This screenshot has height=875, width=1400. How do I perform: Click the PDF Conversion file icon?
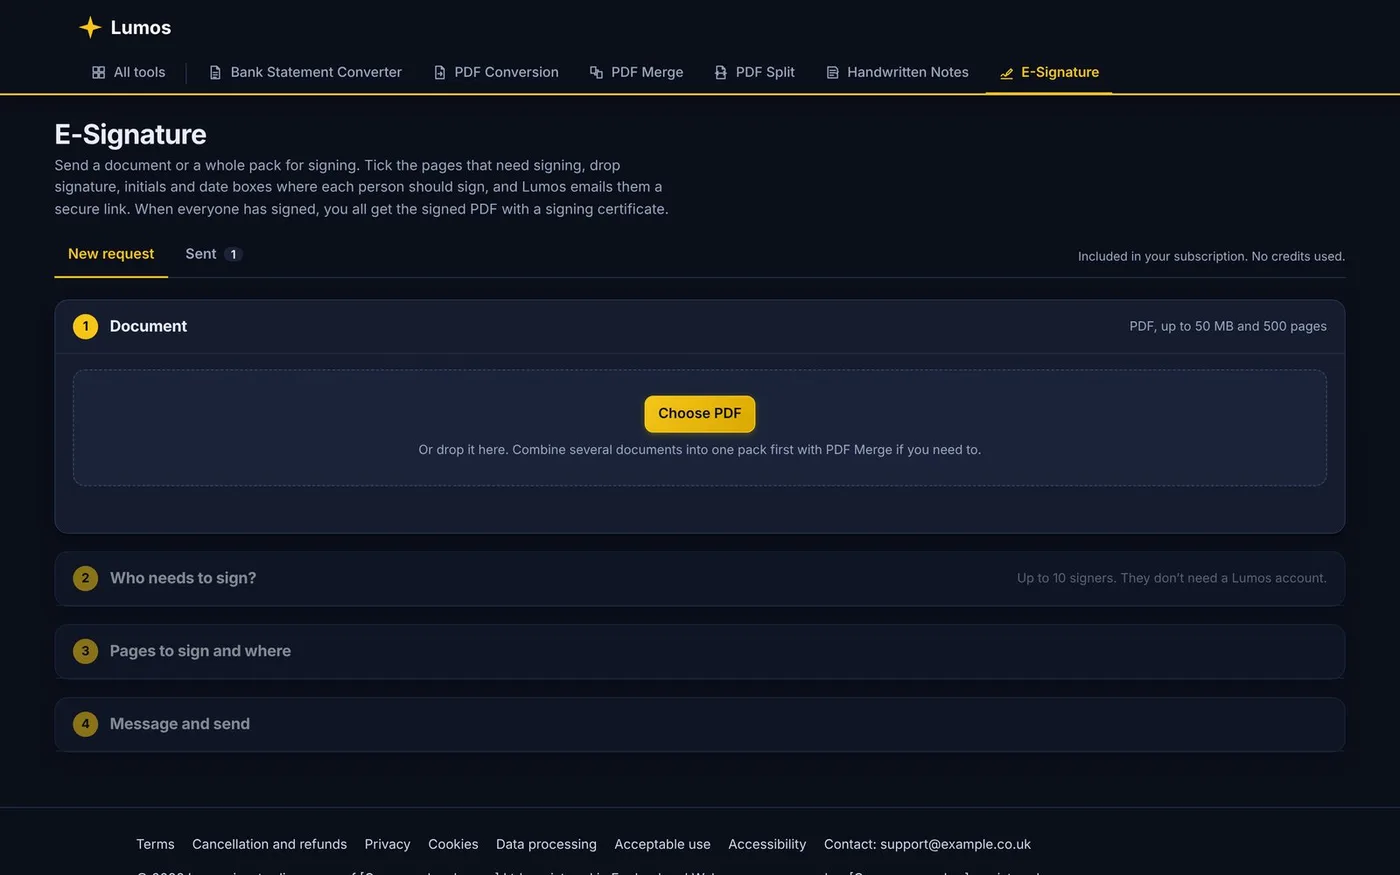point(439,72)
